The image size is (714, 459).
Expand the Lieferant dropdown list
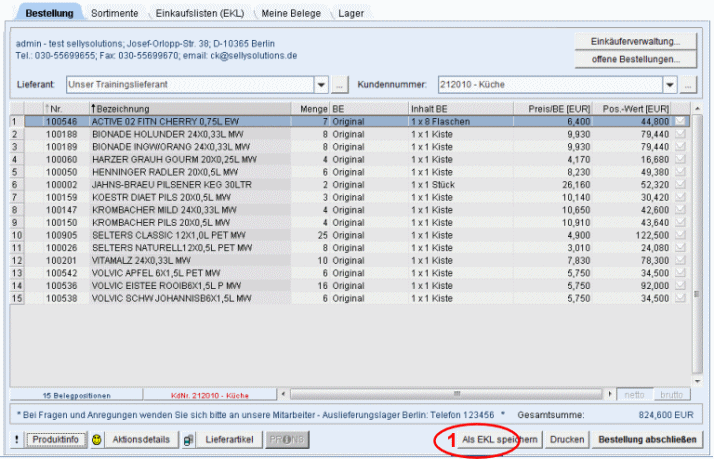(x=321, y=85)
